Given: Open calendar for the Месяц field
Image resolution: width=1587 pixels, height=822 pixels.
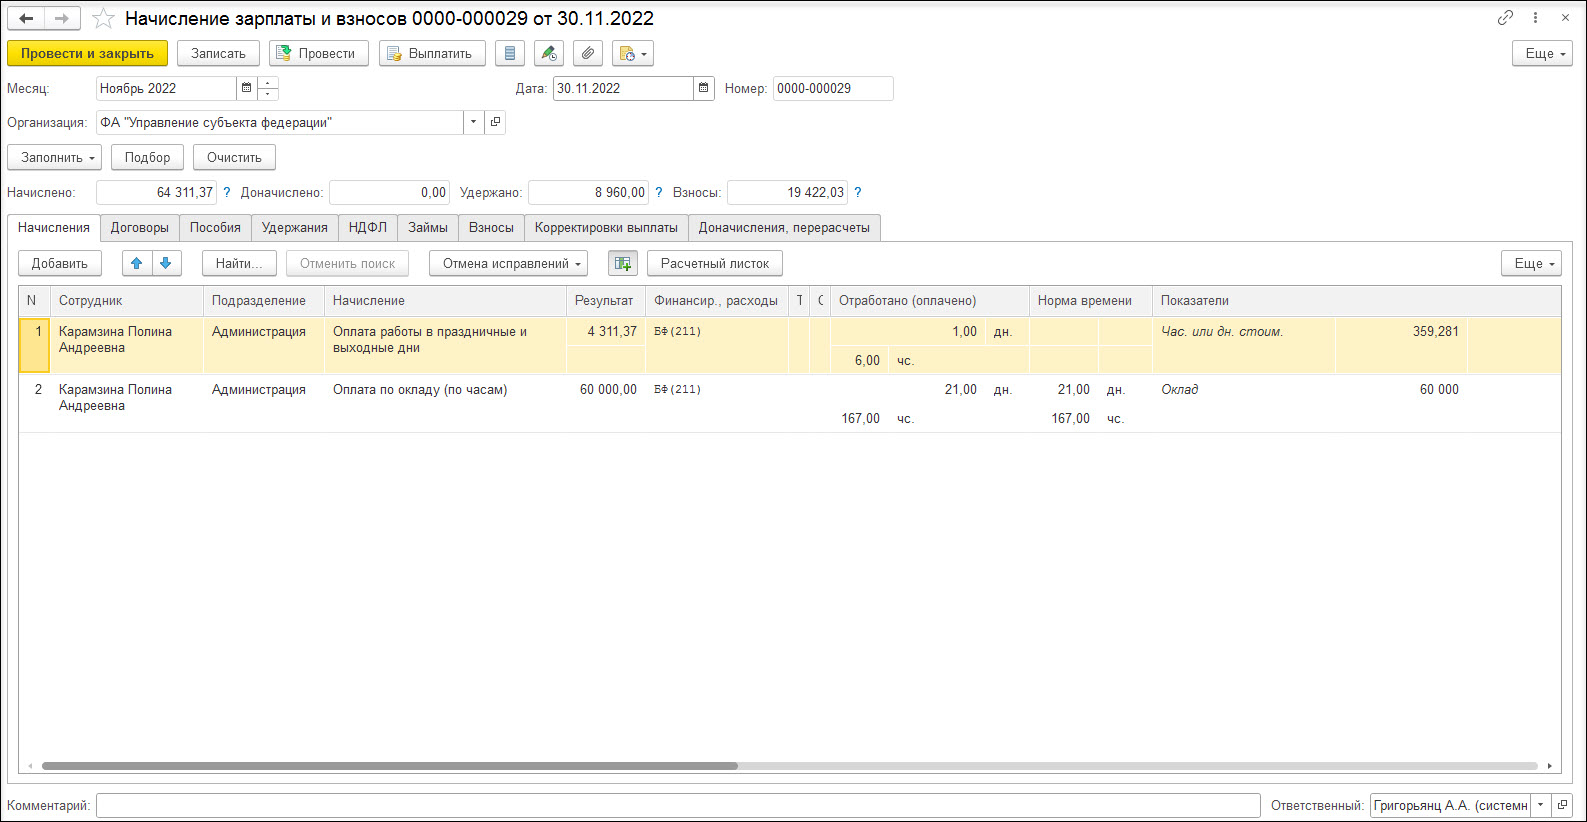Looking at the screenshot, I should [246, 88].
